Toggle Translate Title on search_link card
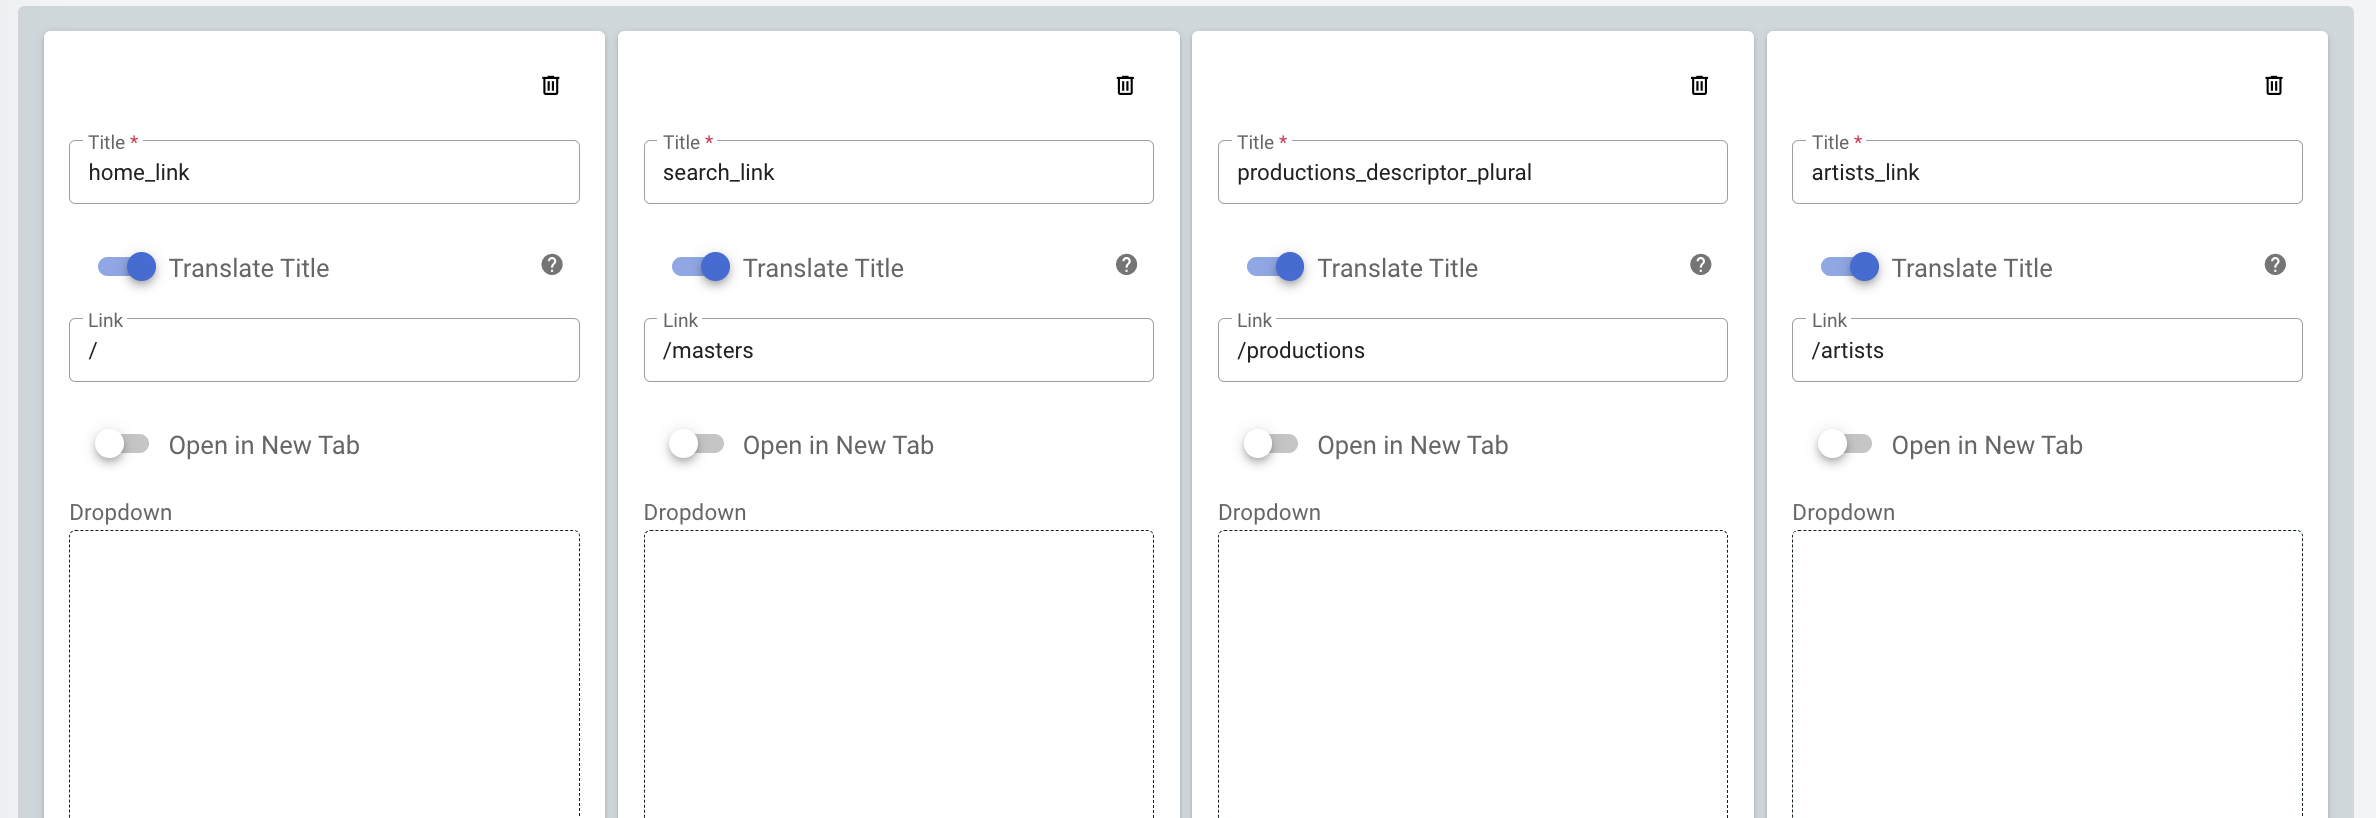Viewport: 2376px width, 818px height. point(701,267)
